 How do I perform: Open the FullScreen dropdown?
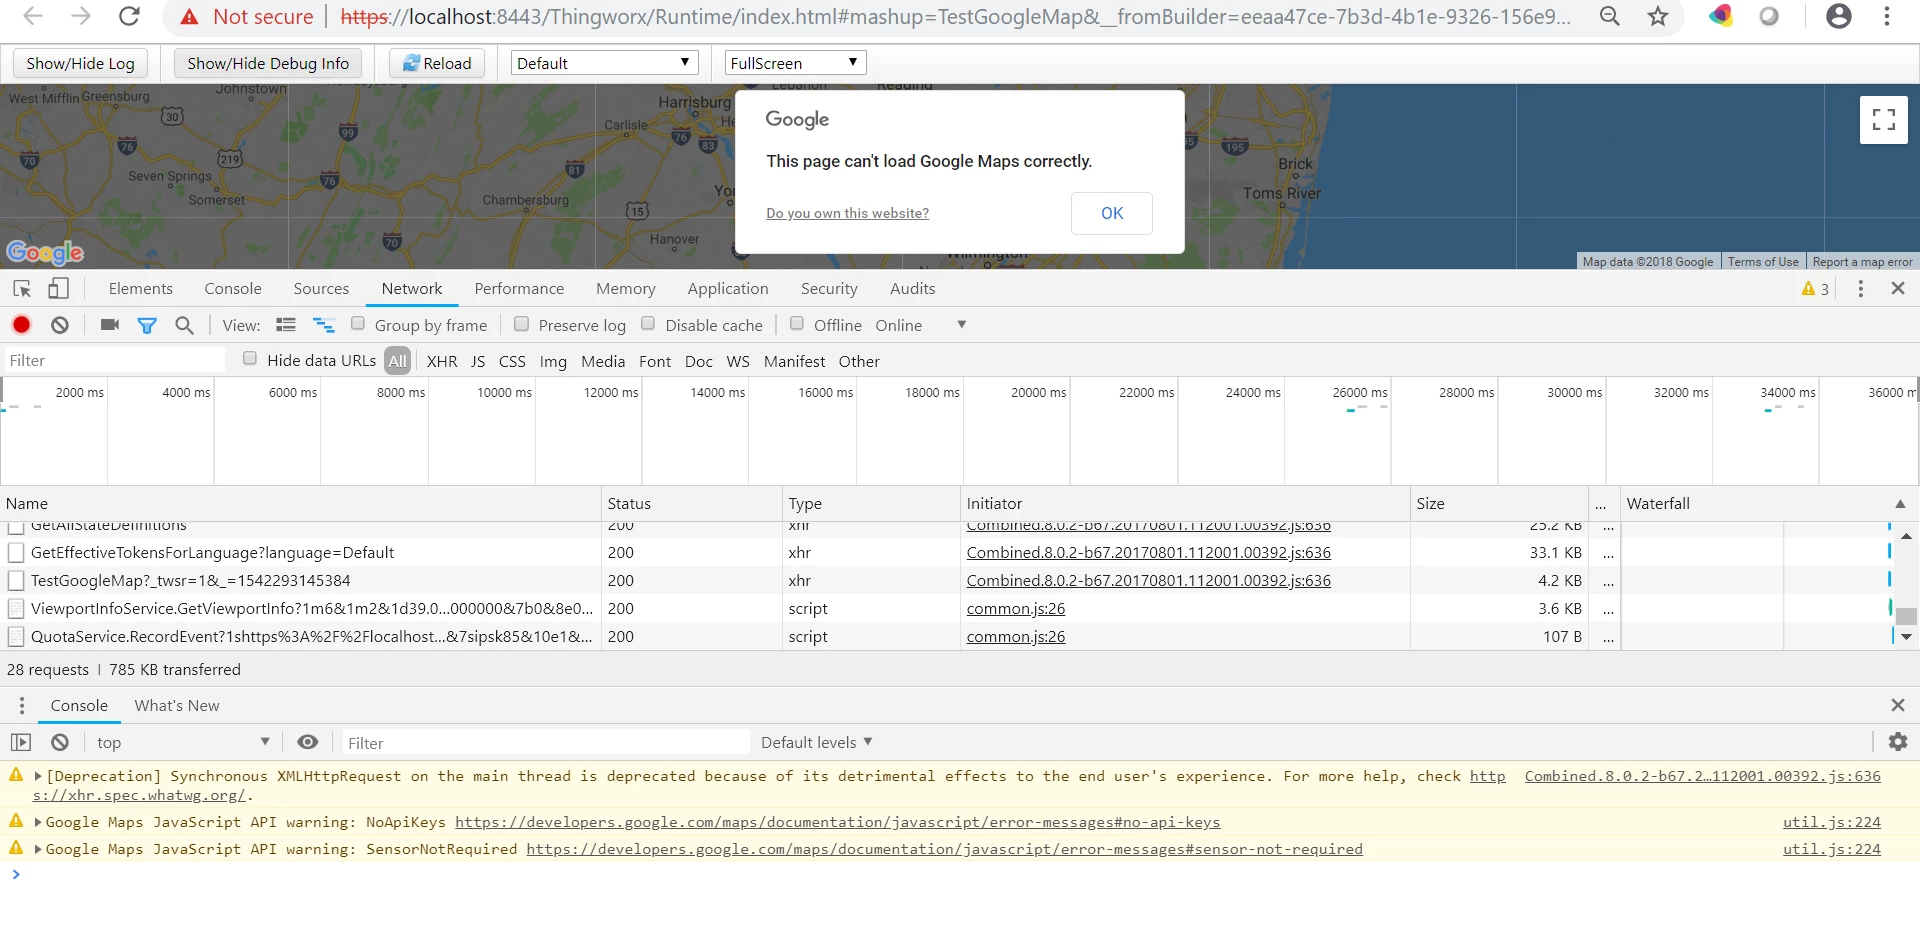[x=795, y=63]
